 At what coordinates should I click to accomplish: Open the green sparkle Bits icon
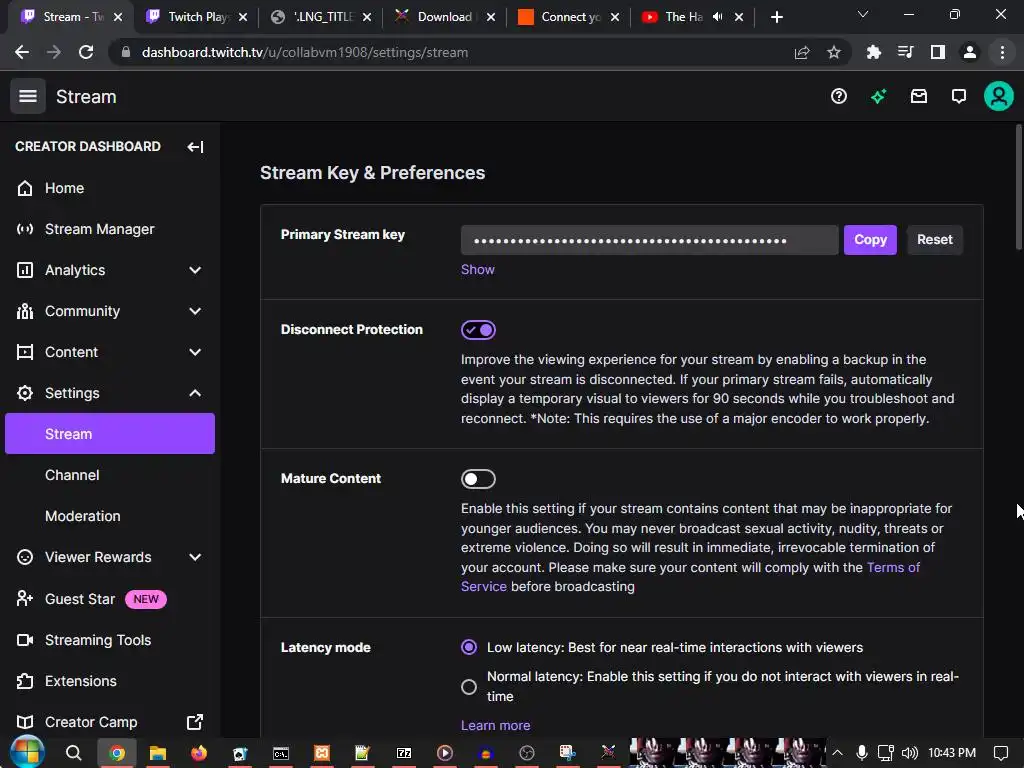(878, 97)
